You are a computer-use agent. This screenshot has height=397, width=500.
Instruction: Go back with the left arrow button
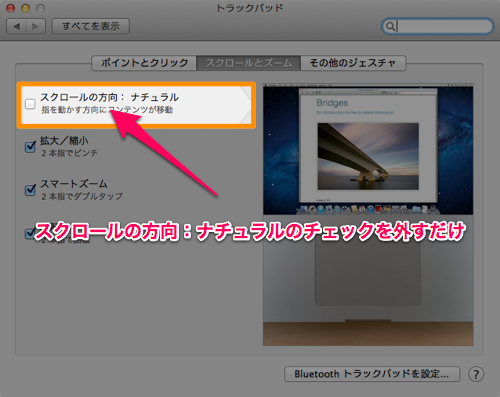(16, 26)
